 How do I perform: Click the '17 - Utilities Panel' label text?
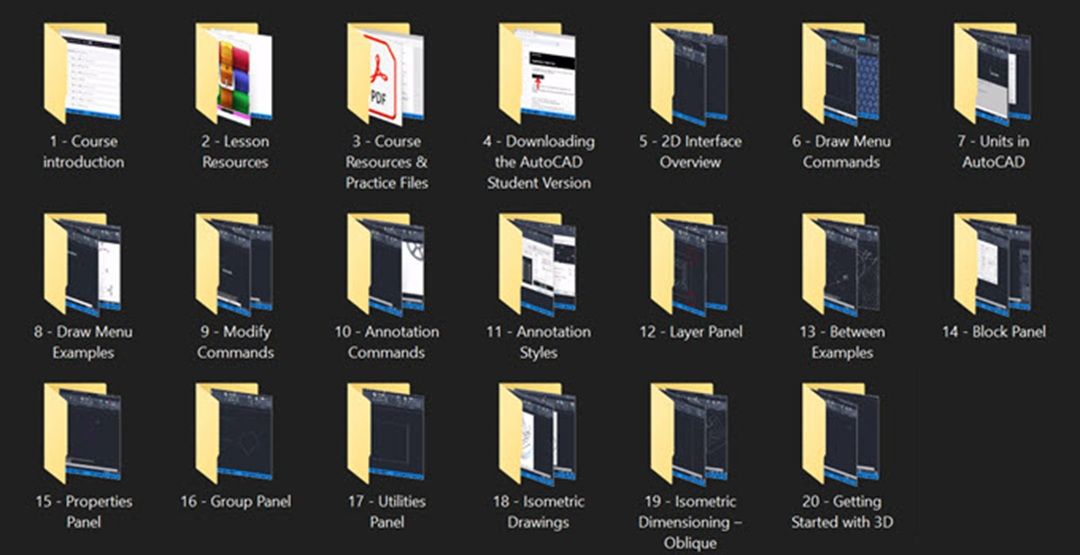click(386, 512)
